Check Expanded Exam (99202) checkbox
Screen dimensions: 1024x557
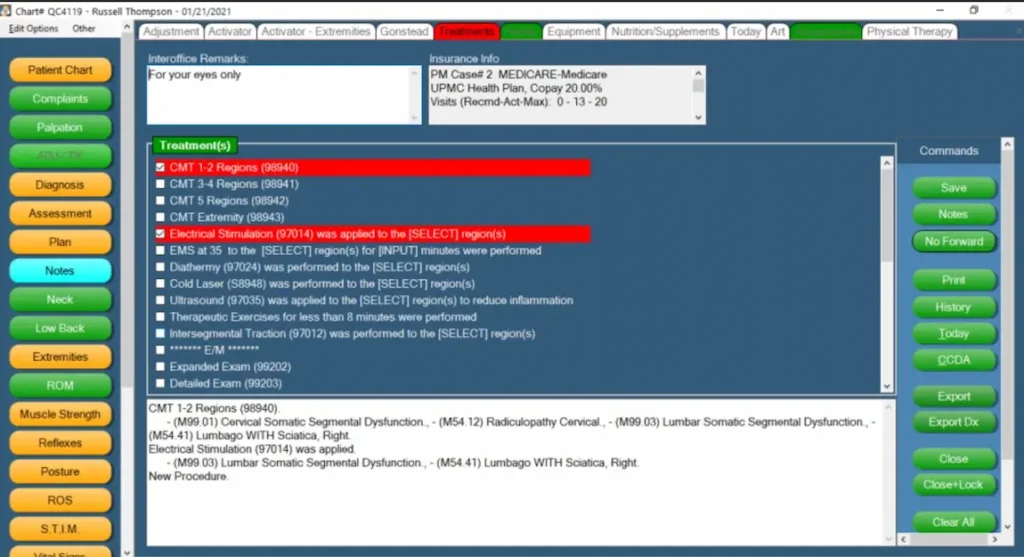tap(160, 366)
